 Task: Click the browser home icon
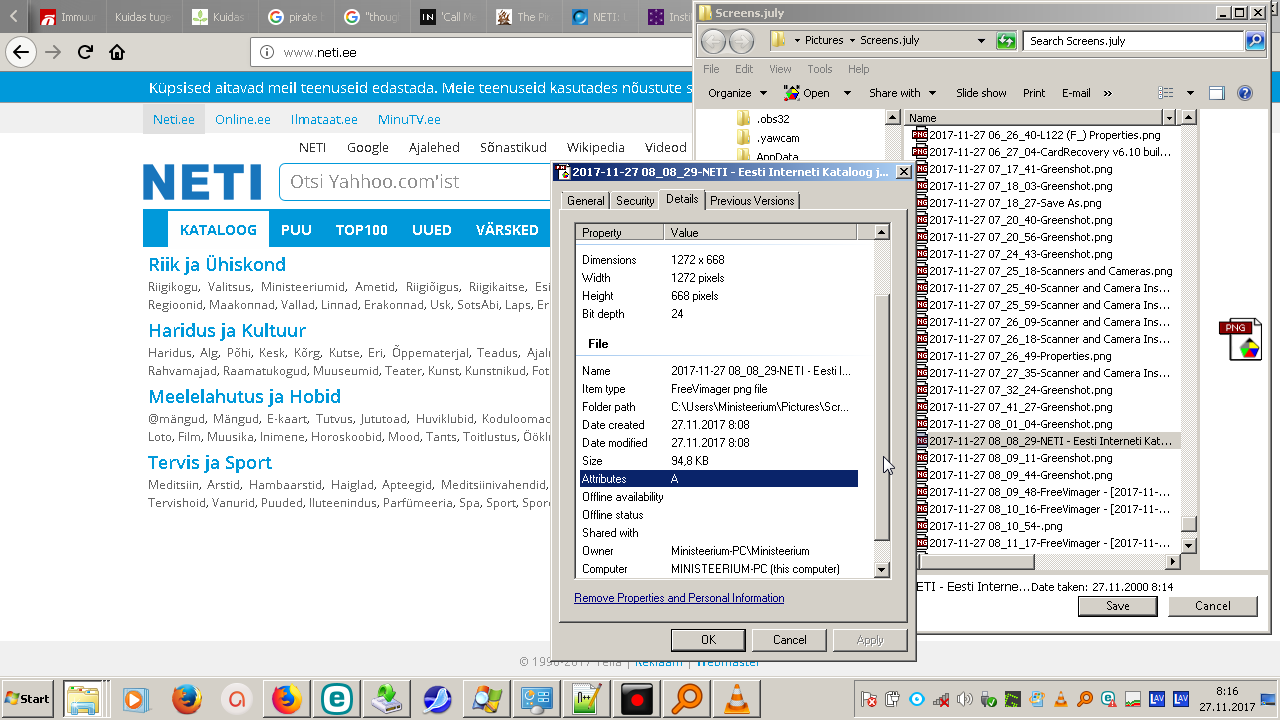tap(117, 52)
